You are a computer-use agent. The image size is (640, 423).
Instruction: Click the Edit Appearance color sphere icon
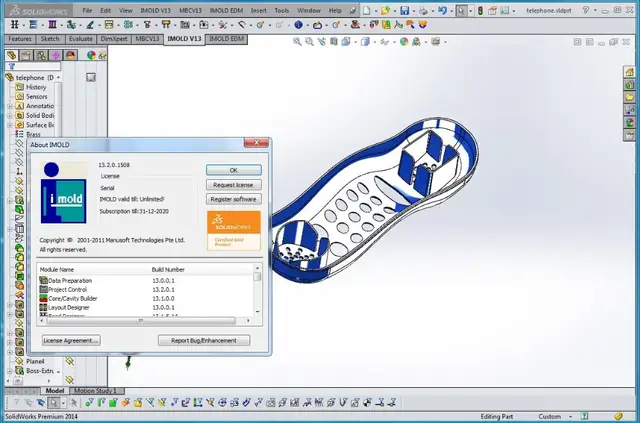(x=404, y=42)
